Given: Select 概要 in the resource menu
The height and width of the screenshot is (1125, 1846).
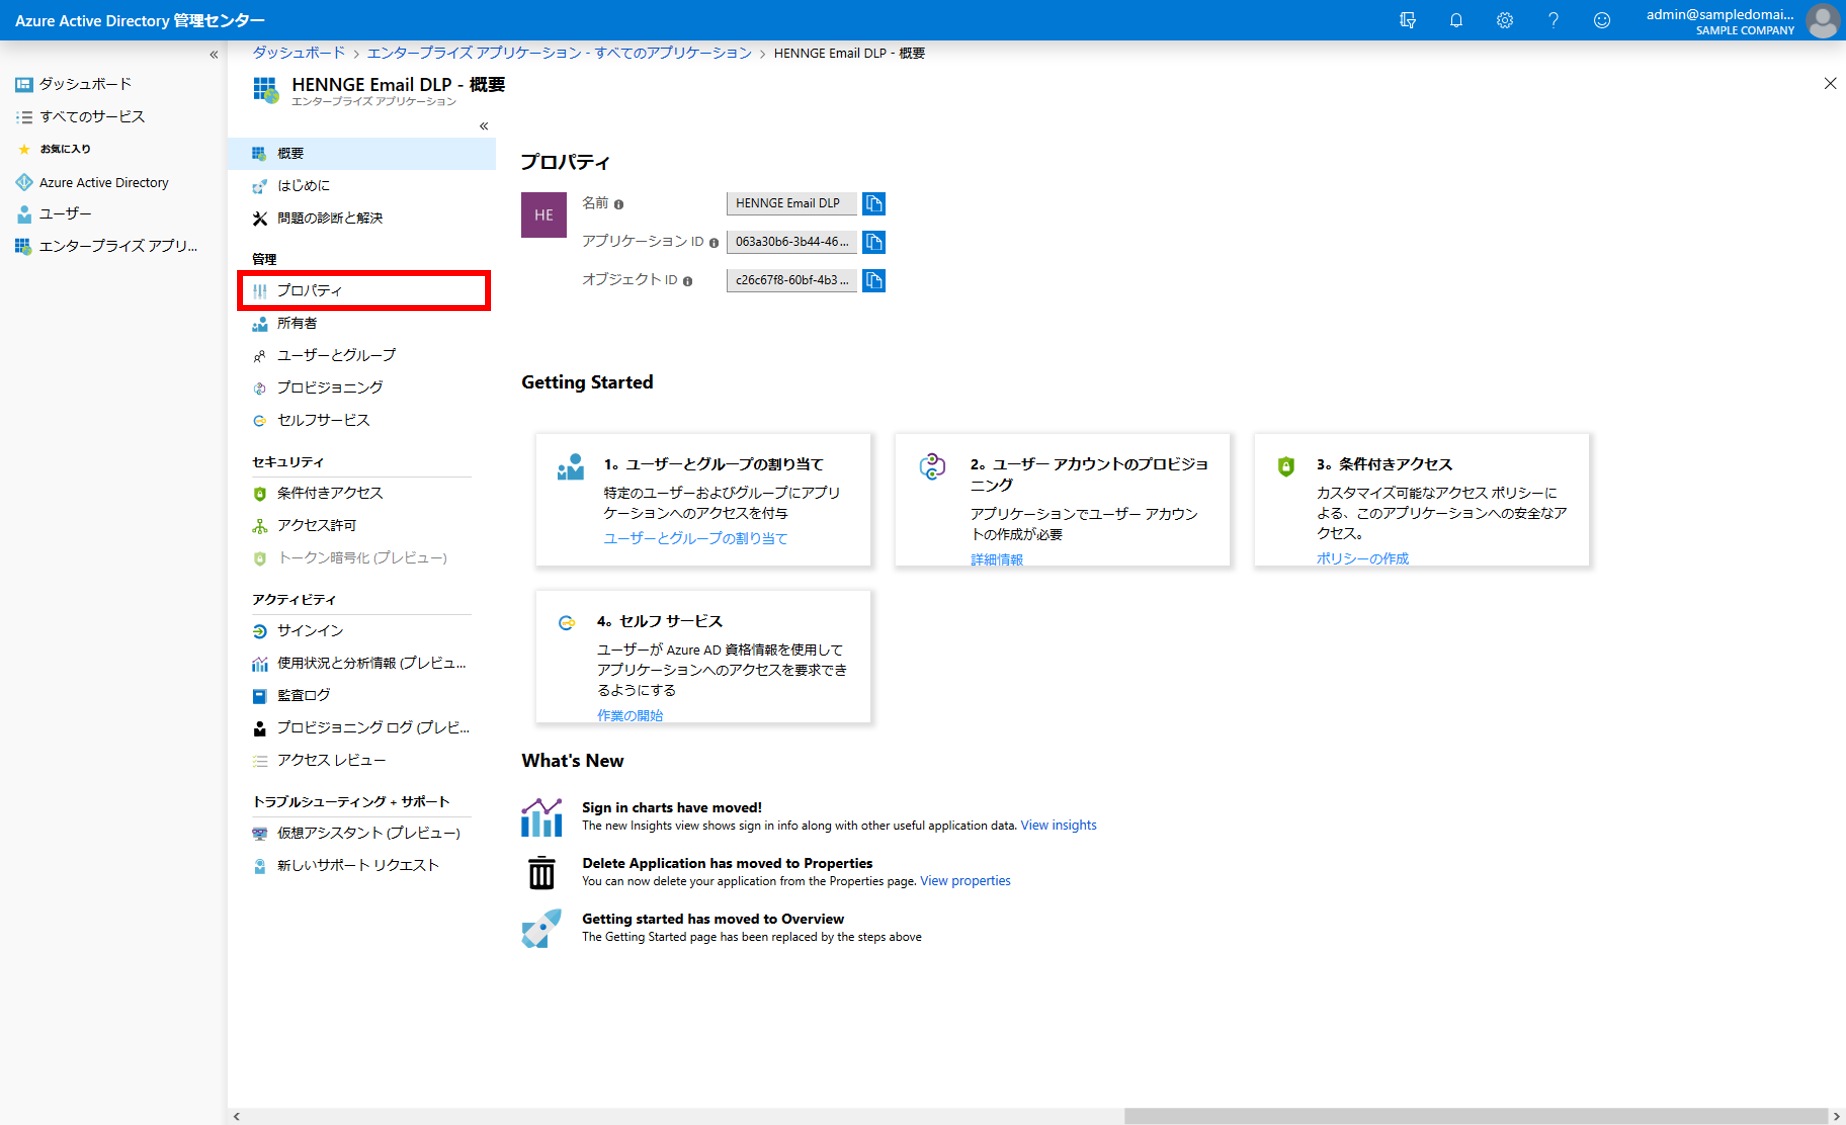Looking at the screenshot, I should pos(362,153).
